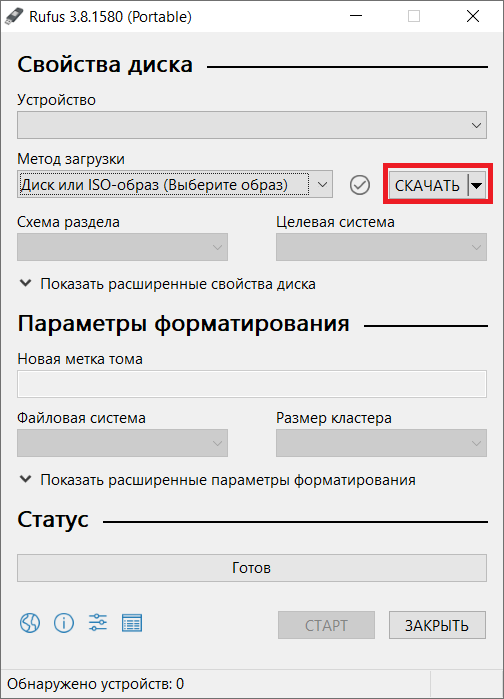Click the Готов status progress bar
The image size is (504, 699).
(x=252, y=568)
